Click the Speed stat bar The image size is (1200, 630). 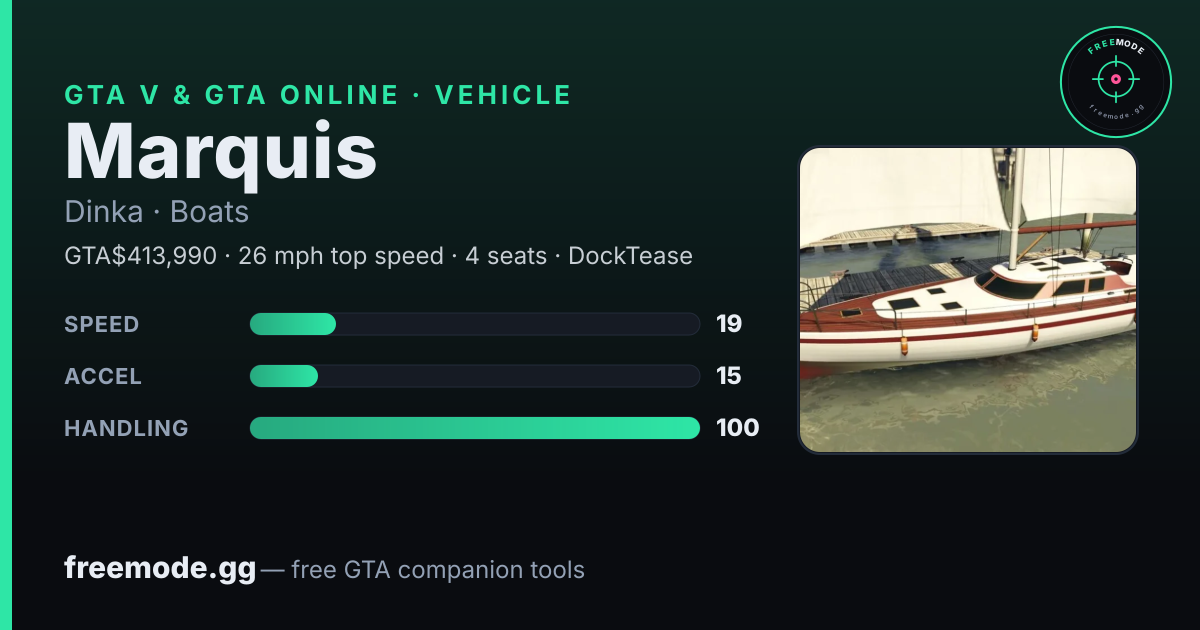[474, 324]
